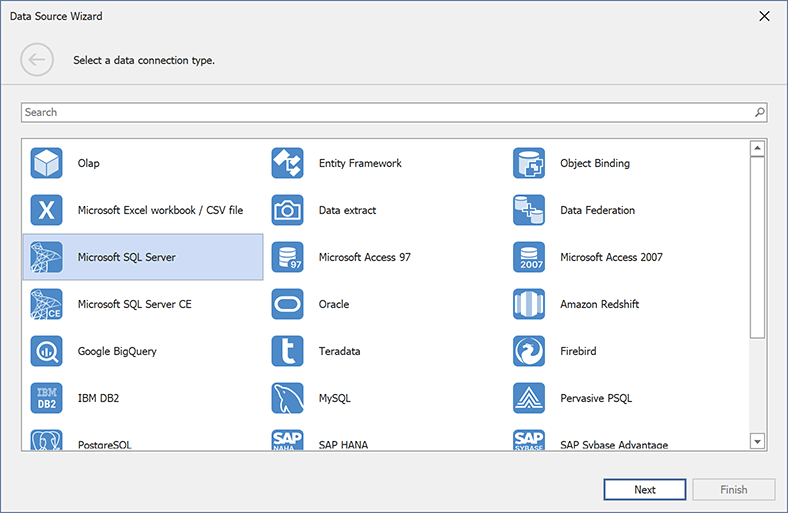Viewport: 788px width, 513px height.
Task: Click the Next button
Action: [644, 489]
